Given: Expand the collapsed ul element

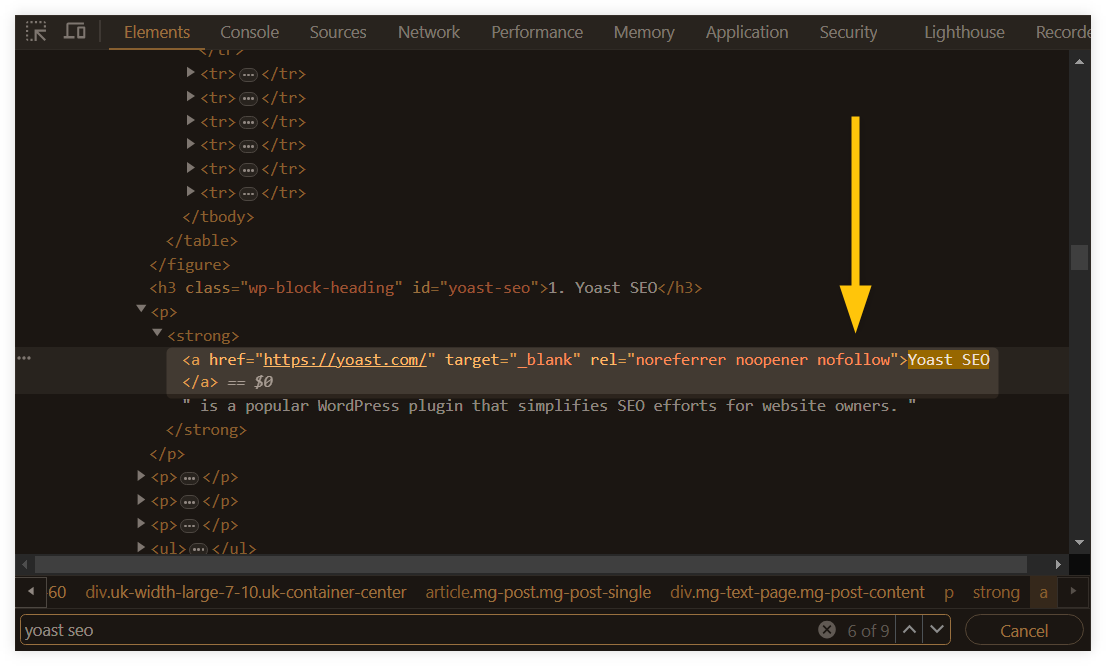Looking at the screenshot, I should [141, 547].
